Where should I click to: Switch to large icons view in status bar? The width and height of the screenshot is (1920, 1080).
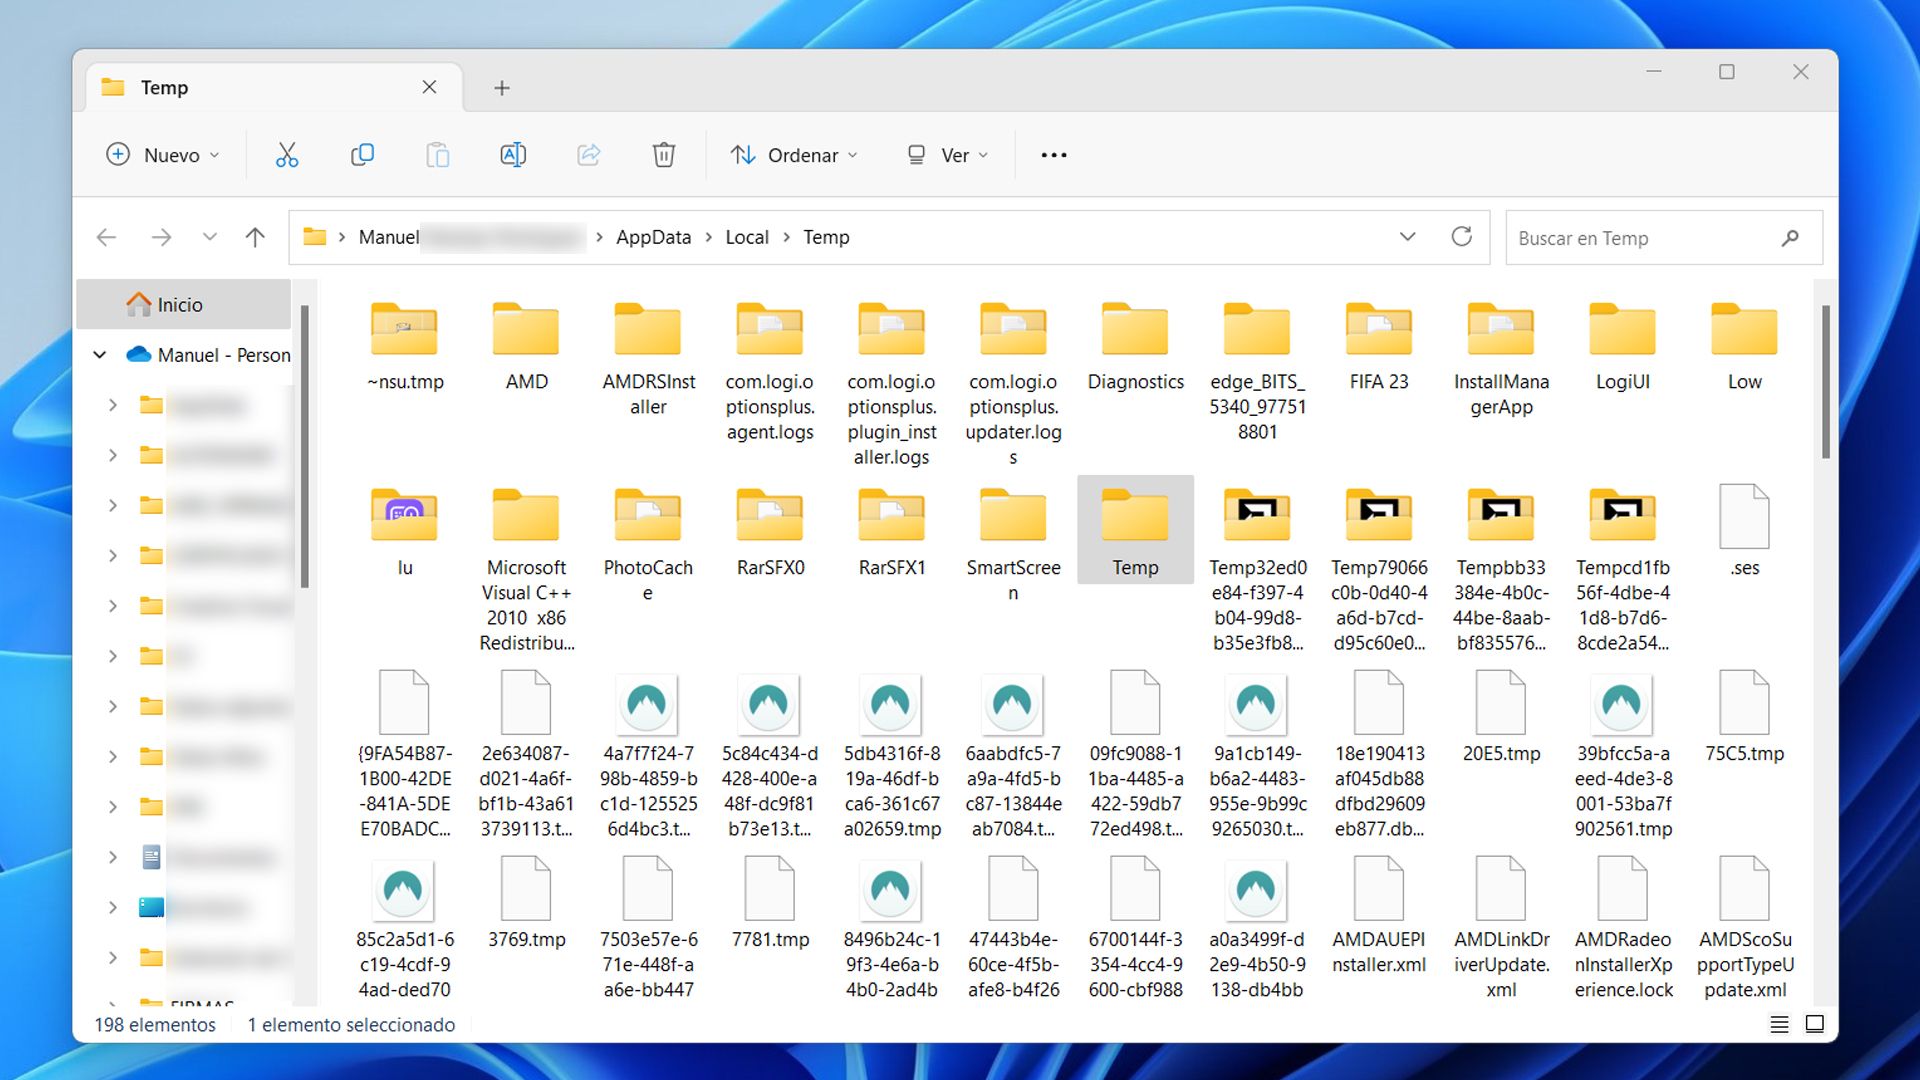[1814, 1024]
